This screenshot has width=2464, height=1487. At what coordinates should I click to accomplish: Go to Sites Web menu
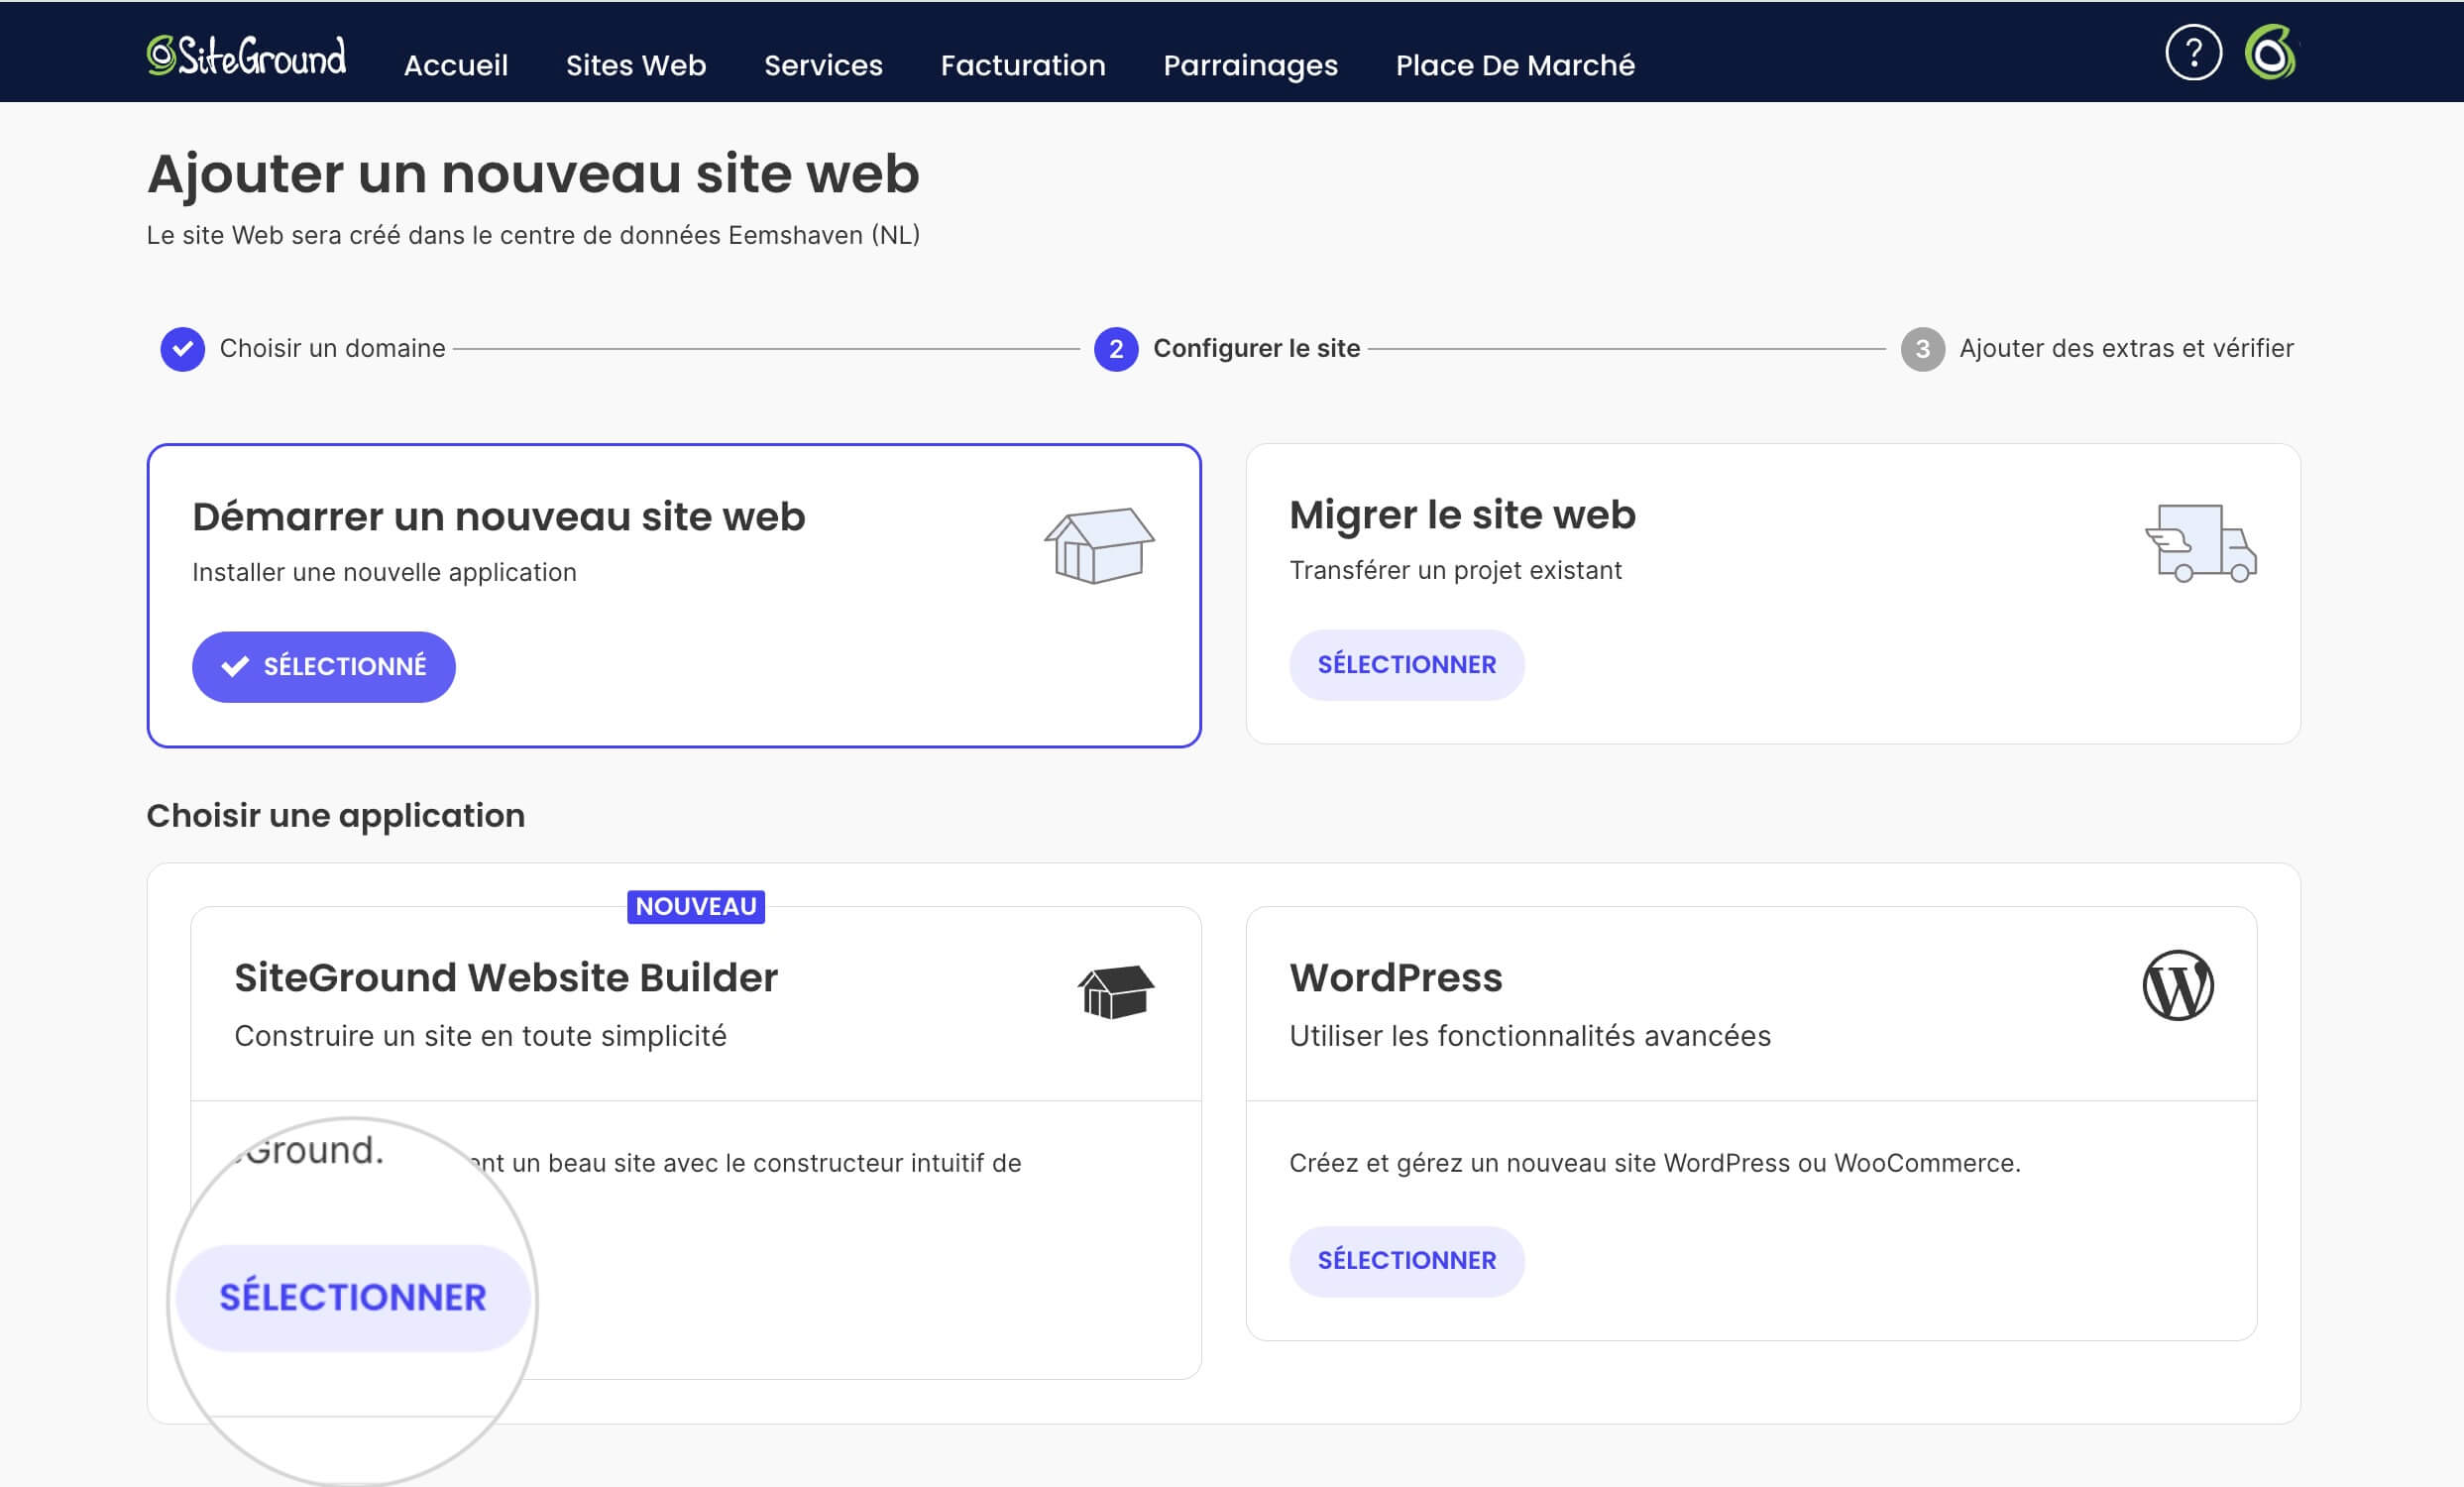[636, 65]
